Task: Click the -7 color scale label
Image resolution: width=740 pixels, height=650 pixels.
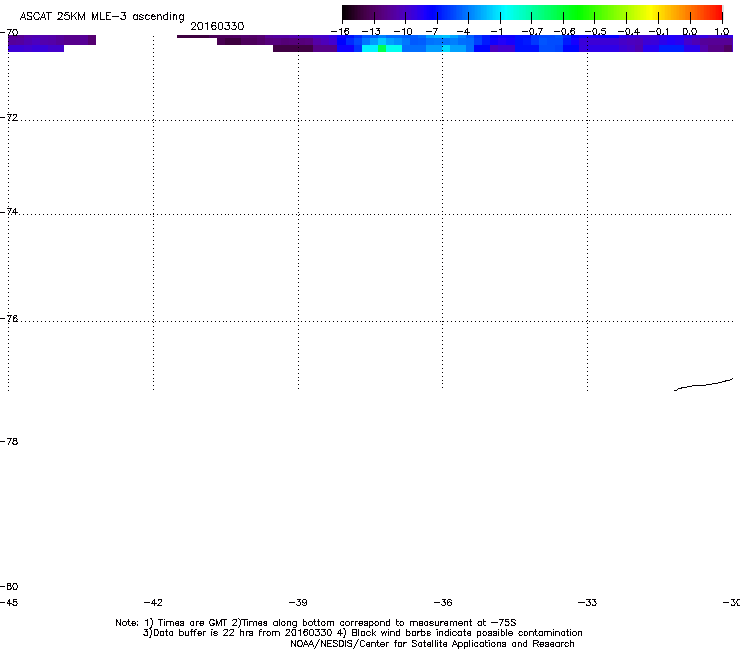Action: [x=432, y=32]
